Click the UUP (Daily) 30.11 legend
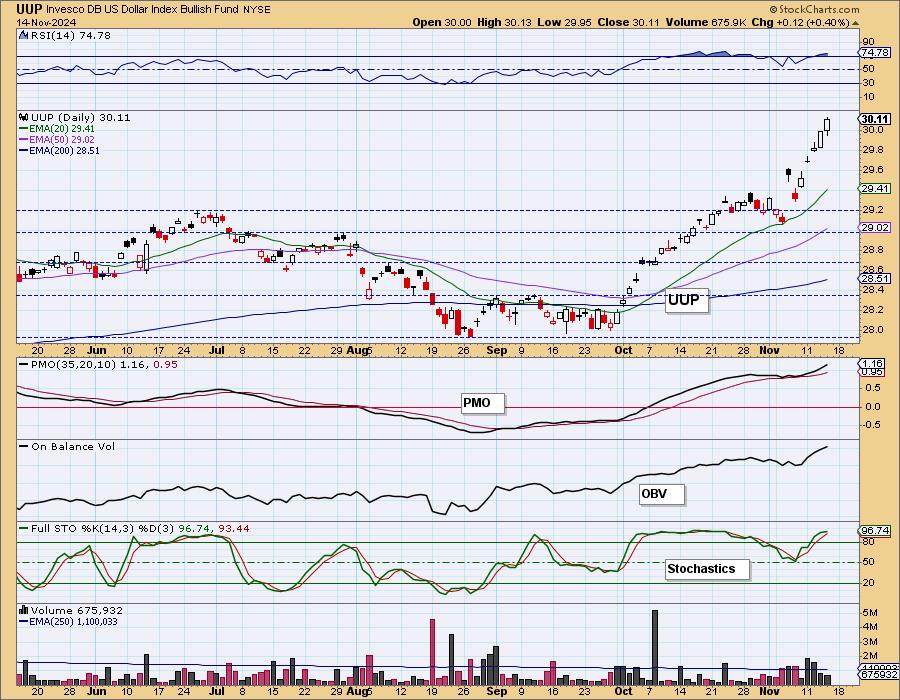Viewport: 900px width, 700px height. (80, 118)
